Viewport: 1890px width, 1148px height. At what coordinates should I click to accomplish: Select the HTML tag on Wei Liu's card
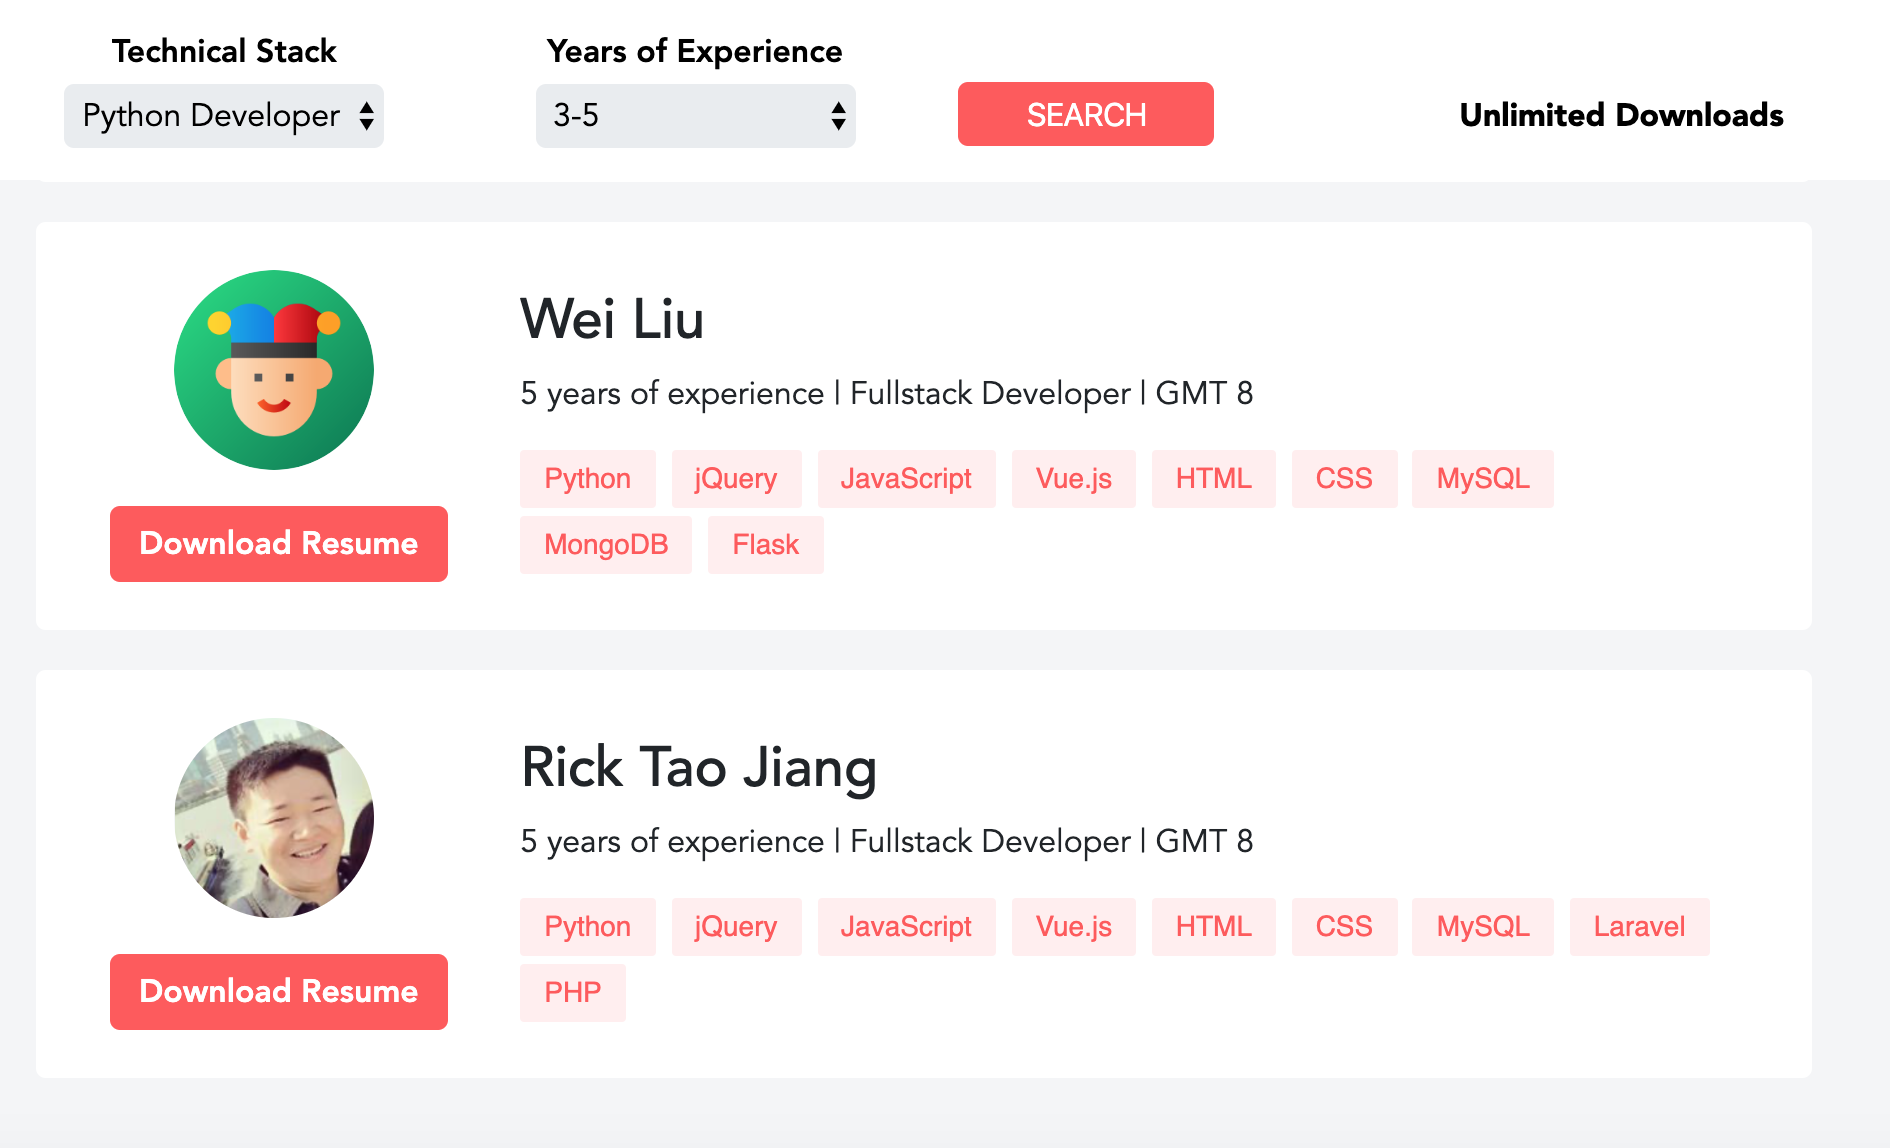click(1214, 479)
